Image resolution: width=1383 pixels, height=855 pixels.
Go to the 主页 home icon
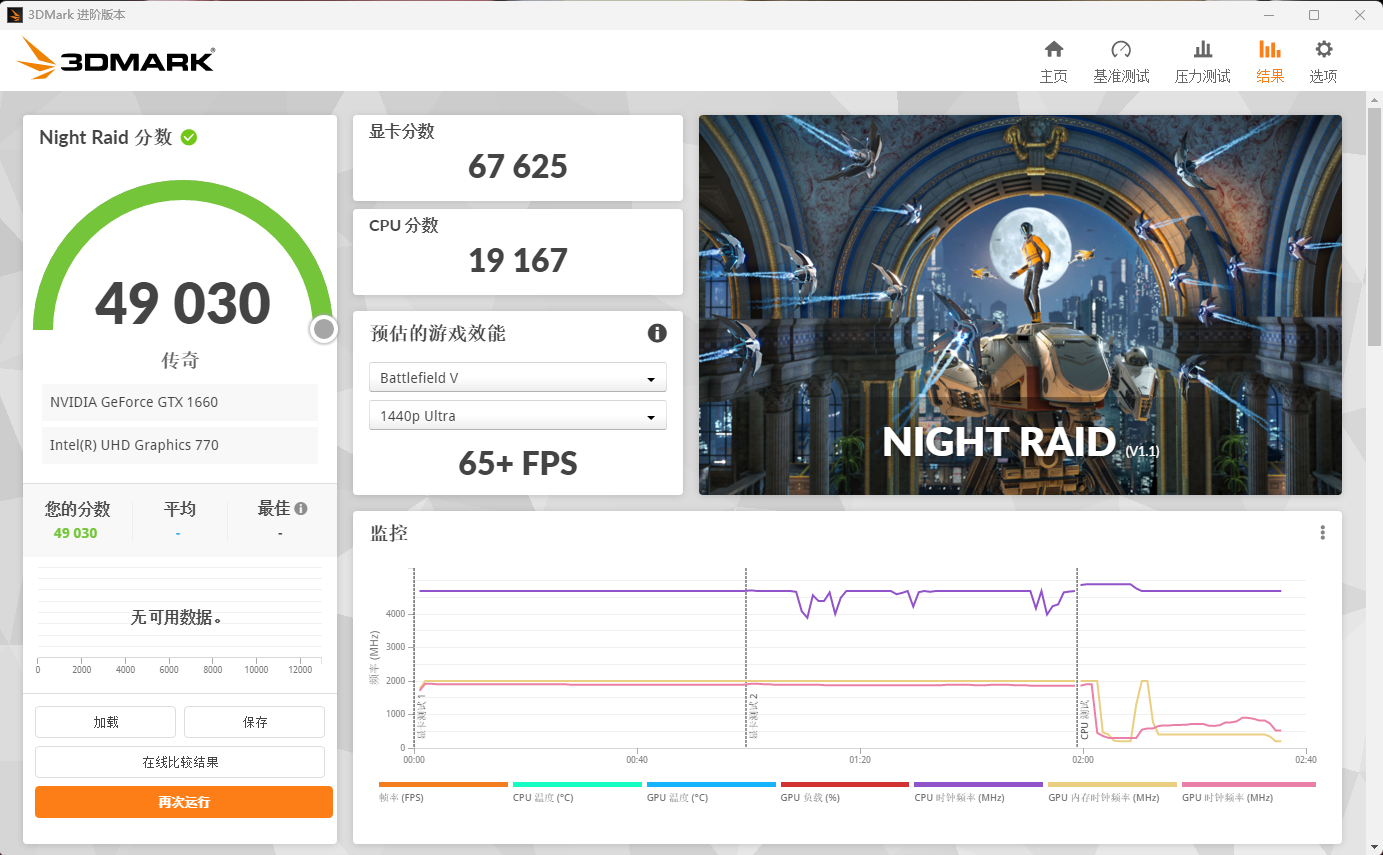coord(1053,49)
